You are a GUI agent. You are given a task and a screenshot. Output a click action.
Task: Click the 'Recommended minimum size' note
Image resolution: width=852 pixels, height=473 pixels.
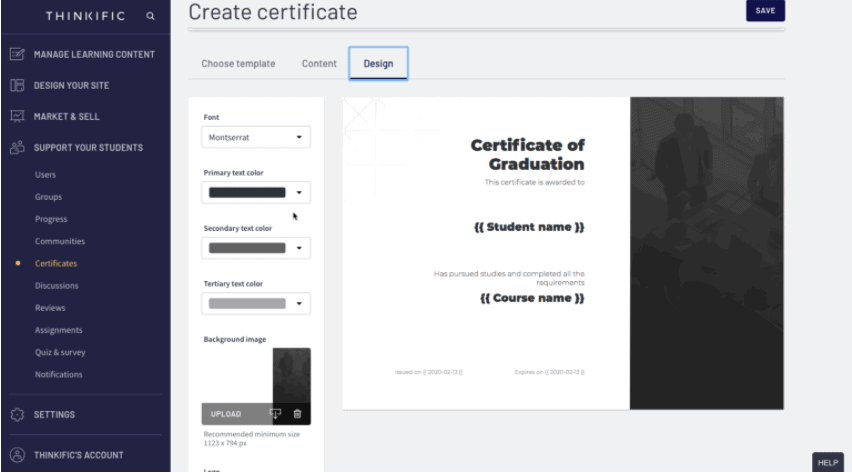point(252,439)
